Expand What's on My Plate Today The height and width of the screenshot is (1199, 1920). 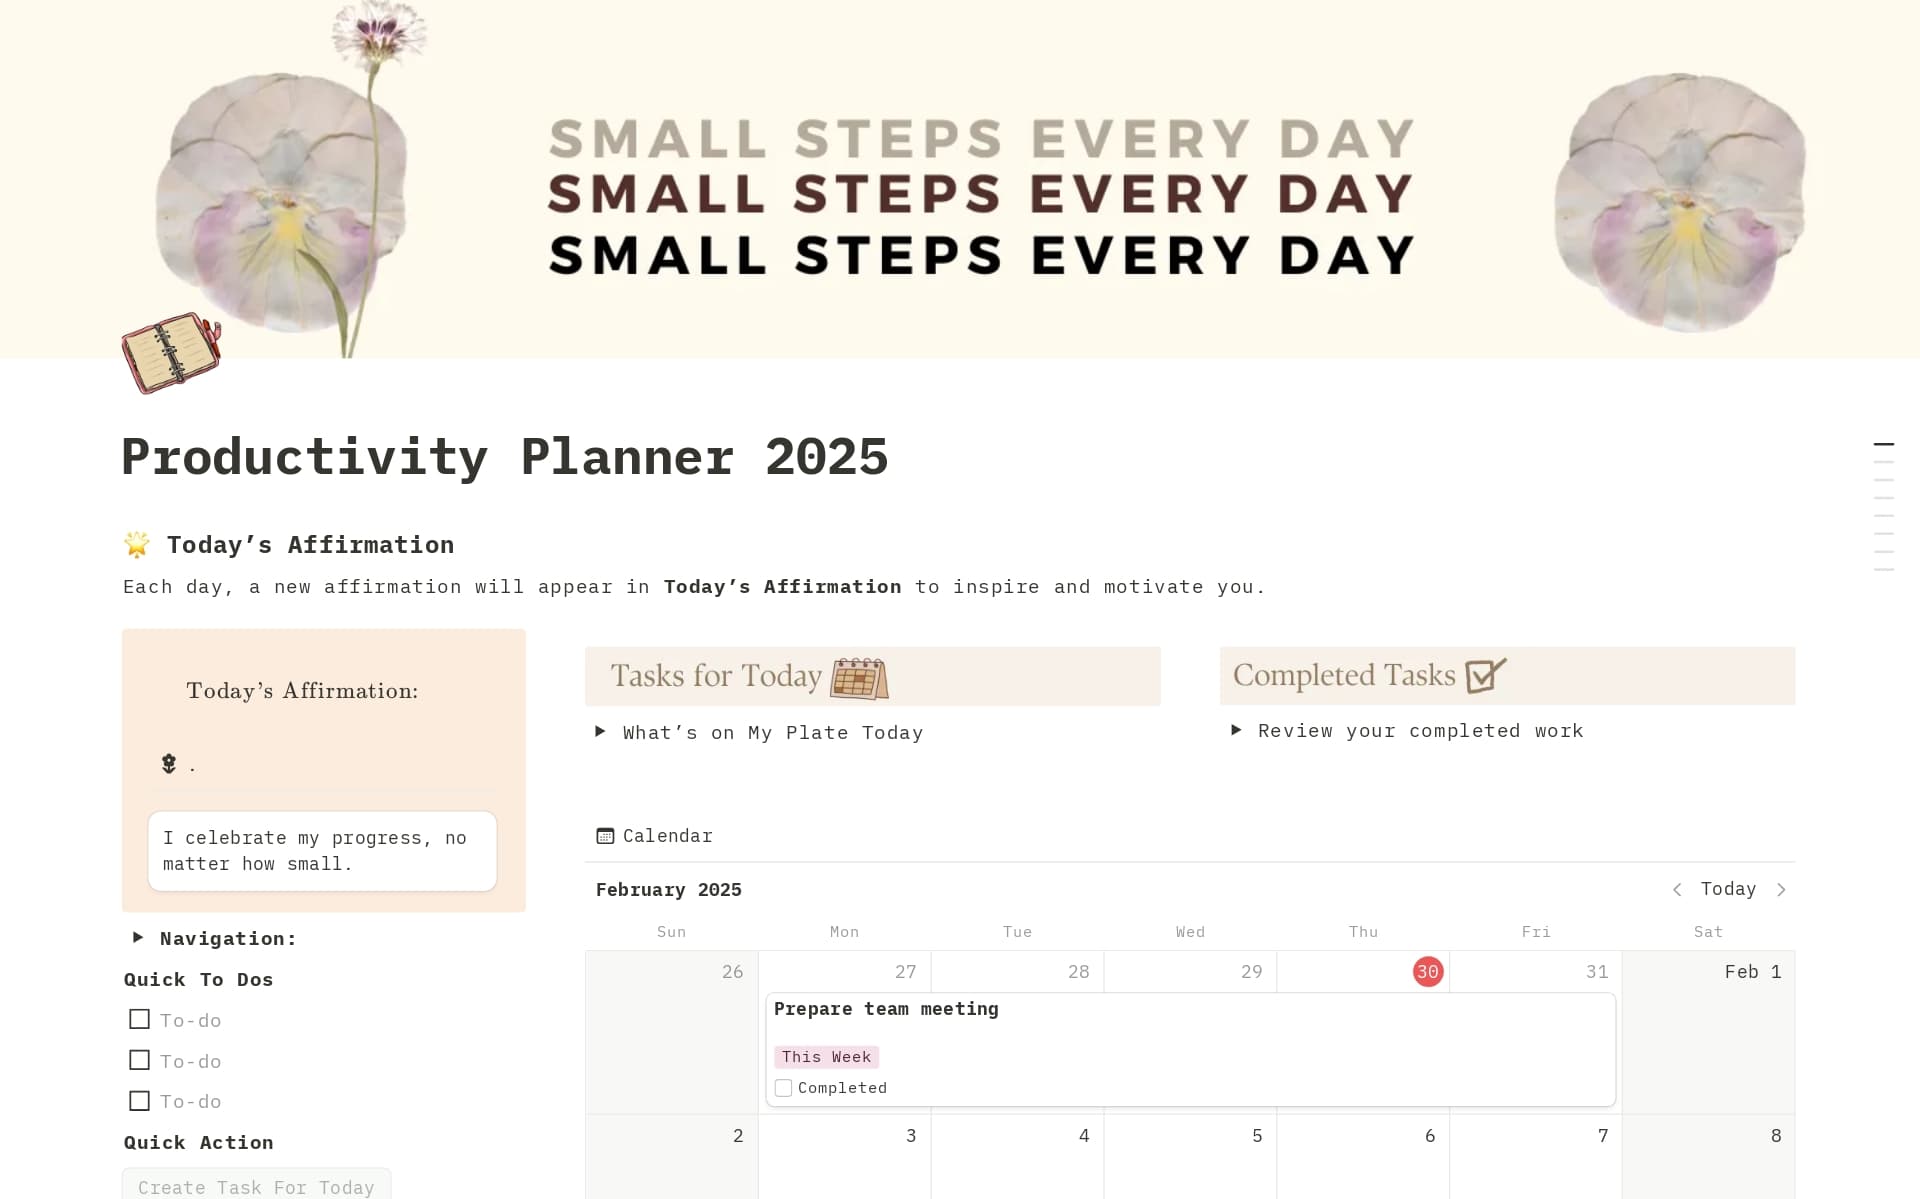click(x=600, y=732)
